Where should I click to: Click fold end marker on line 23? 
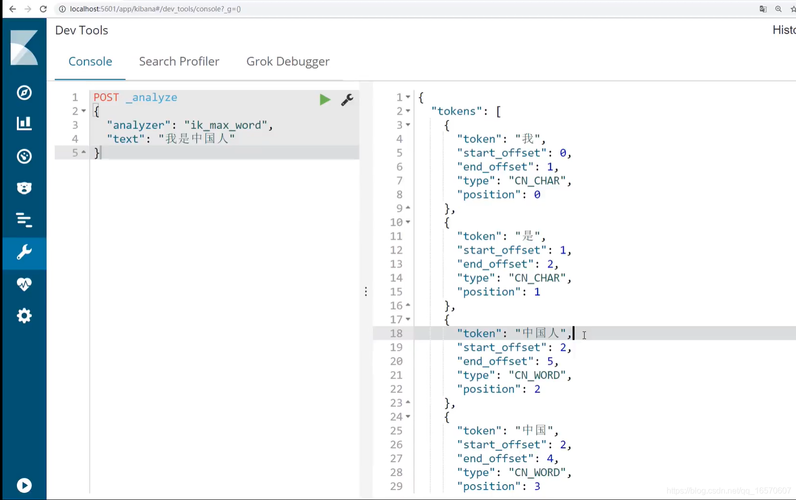point(408,403)
